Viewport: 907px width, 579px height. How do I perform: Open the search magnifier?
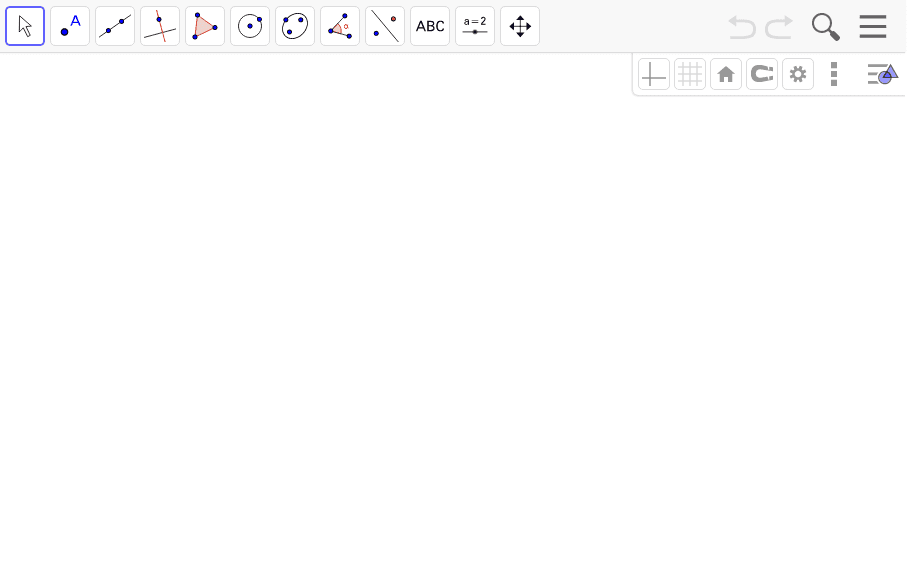point(825,27)
